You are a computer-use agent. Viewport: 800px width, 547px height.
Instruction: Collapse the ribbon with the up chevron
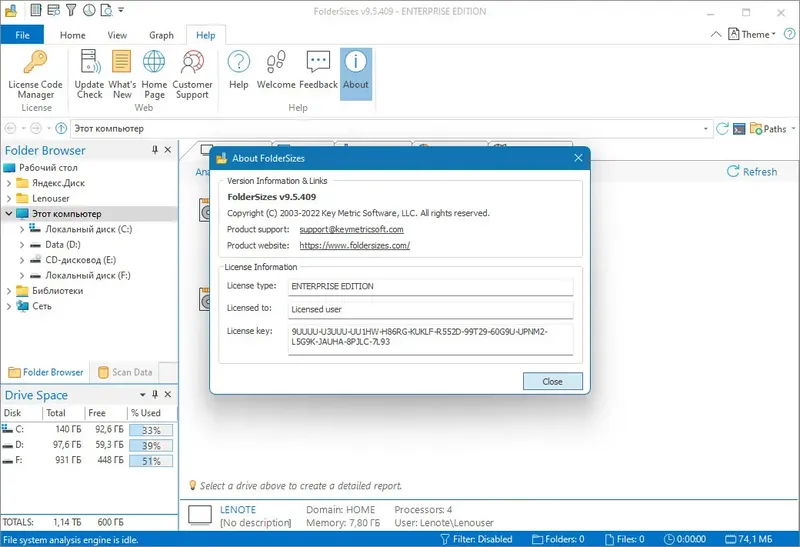point(716,34)
